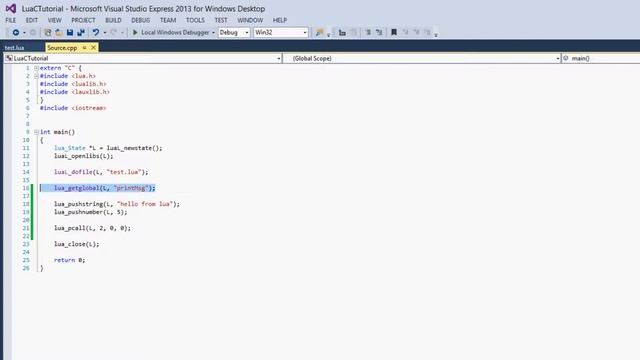The height and width of the screenshot is (360, 640).
Task: Start debugging with the green play icon
Action: coord(135,32)
